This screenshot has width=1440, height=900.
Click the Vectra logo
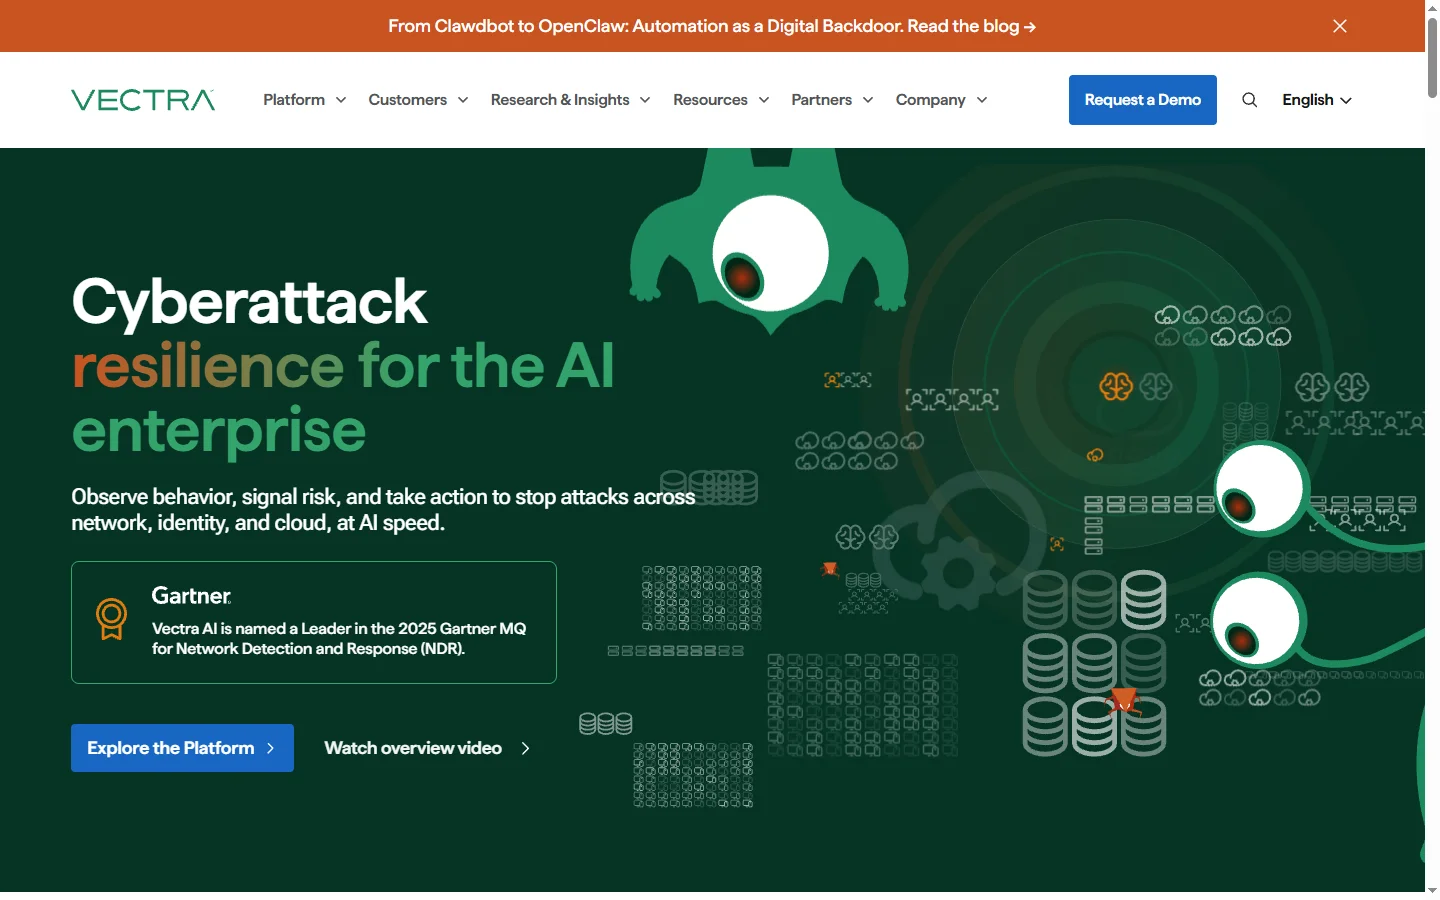143,100
